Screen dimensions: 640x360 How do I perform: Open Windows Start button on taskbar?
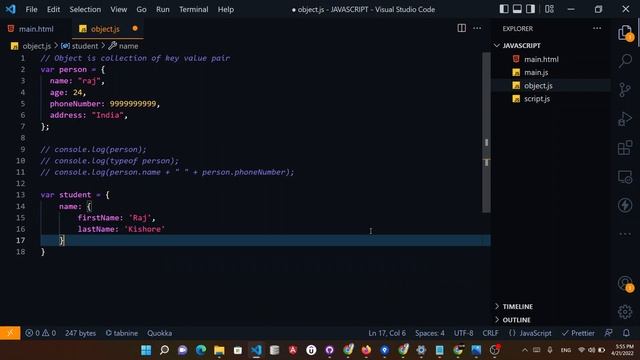pos(146,350)
